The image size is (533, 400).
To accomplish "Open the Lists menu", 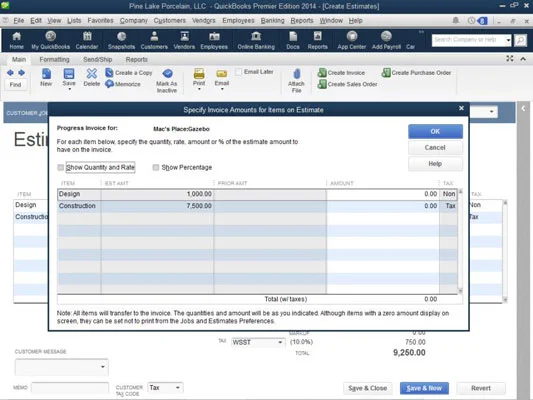I will (x=74, y=20).
